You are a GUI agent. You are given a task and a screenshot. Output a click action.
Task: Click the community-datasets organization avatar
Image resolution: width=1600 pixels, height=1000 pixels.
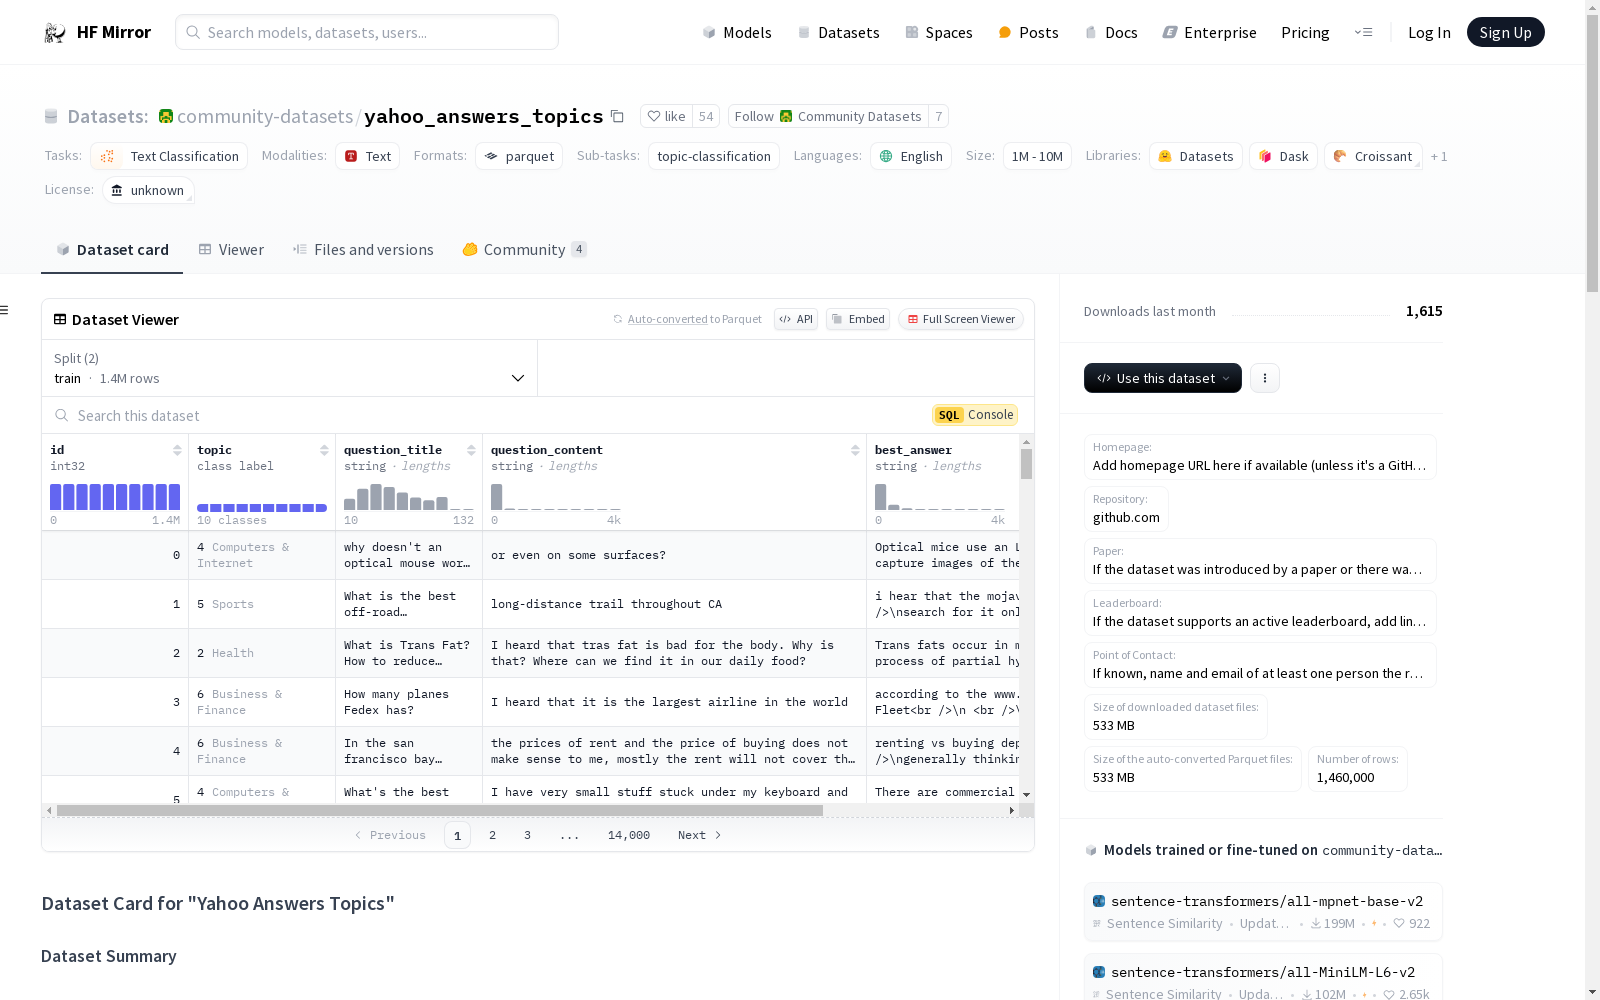(x=166, y=116)
